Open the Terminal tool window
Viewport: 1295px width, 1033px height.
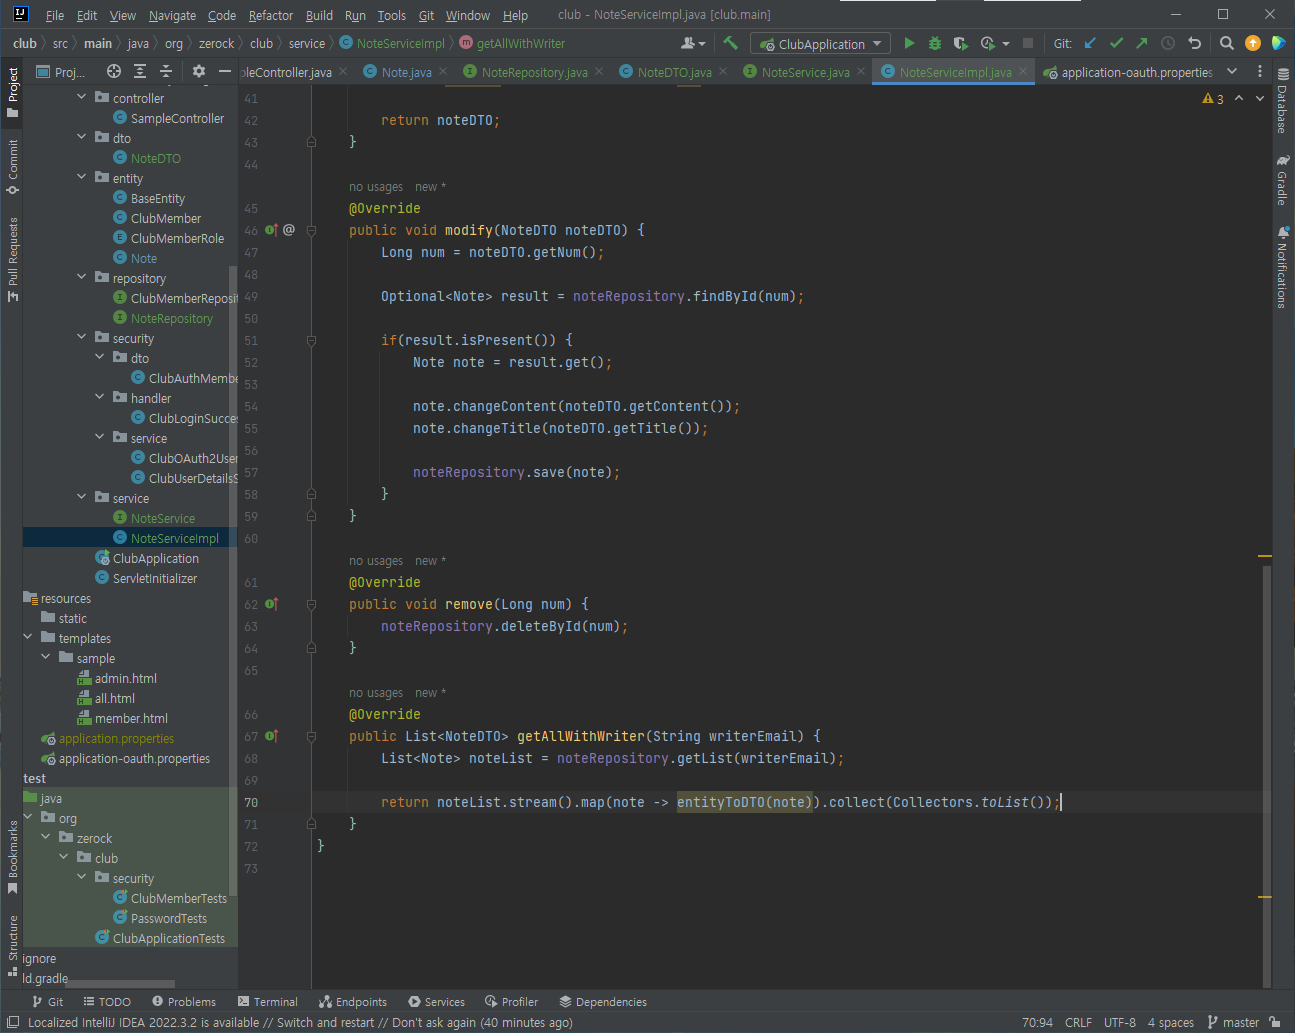267,1001
